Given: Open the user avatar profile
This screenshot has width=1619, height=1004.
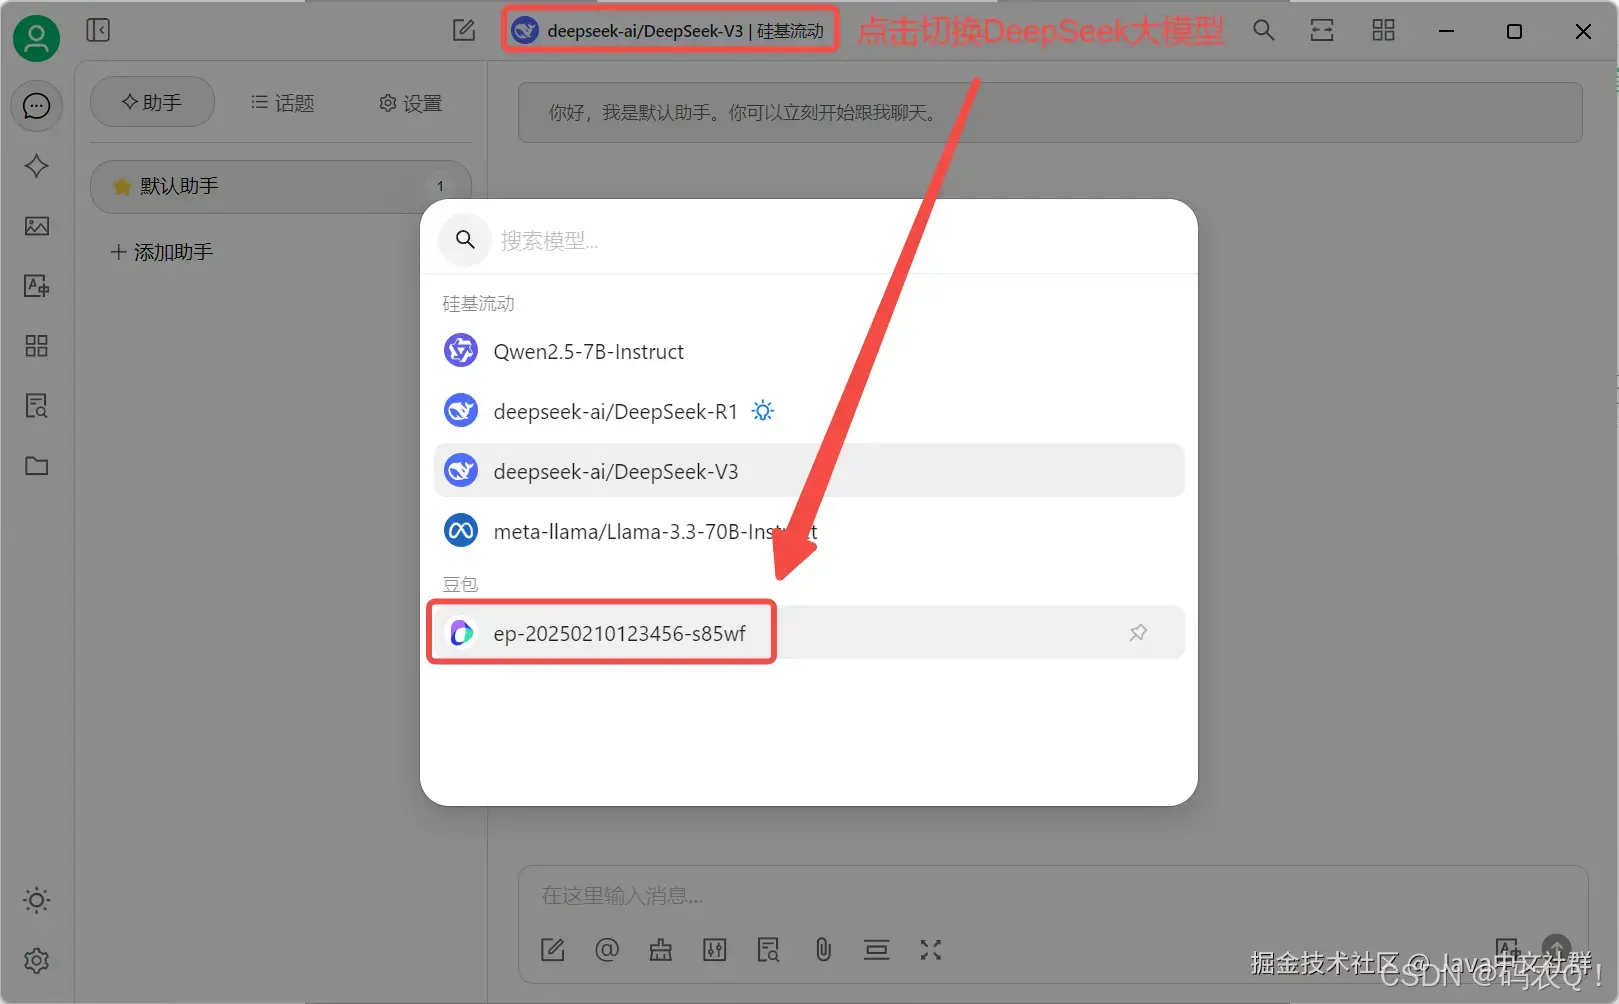Looking at the screenshot, I should pos(36,38).
